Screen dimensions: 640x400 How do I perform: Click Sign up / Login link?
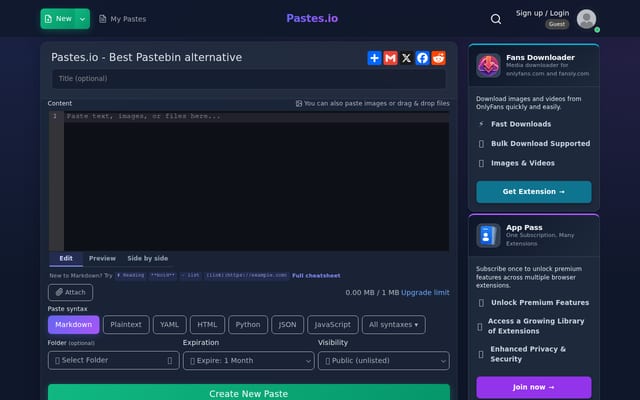click(542, 13)
